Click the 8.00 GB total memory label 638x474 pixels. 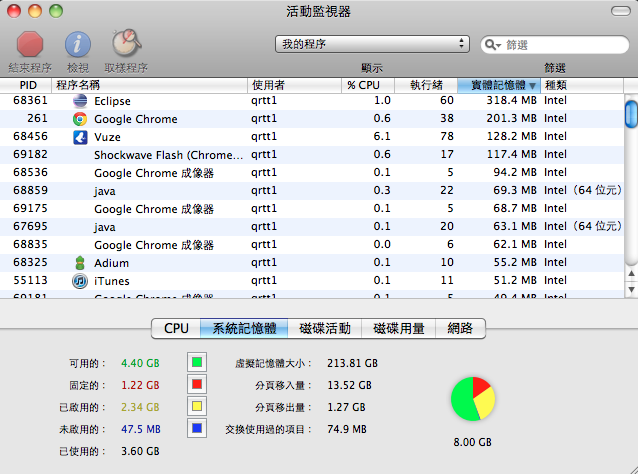click(472, 442)
